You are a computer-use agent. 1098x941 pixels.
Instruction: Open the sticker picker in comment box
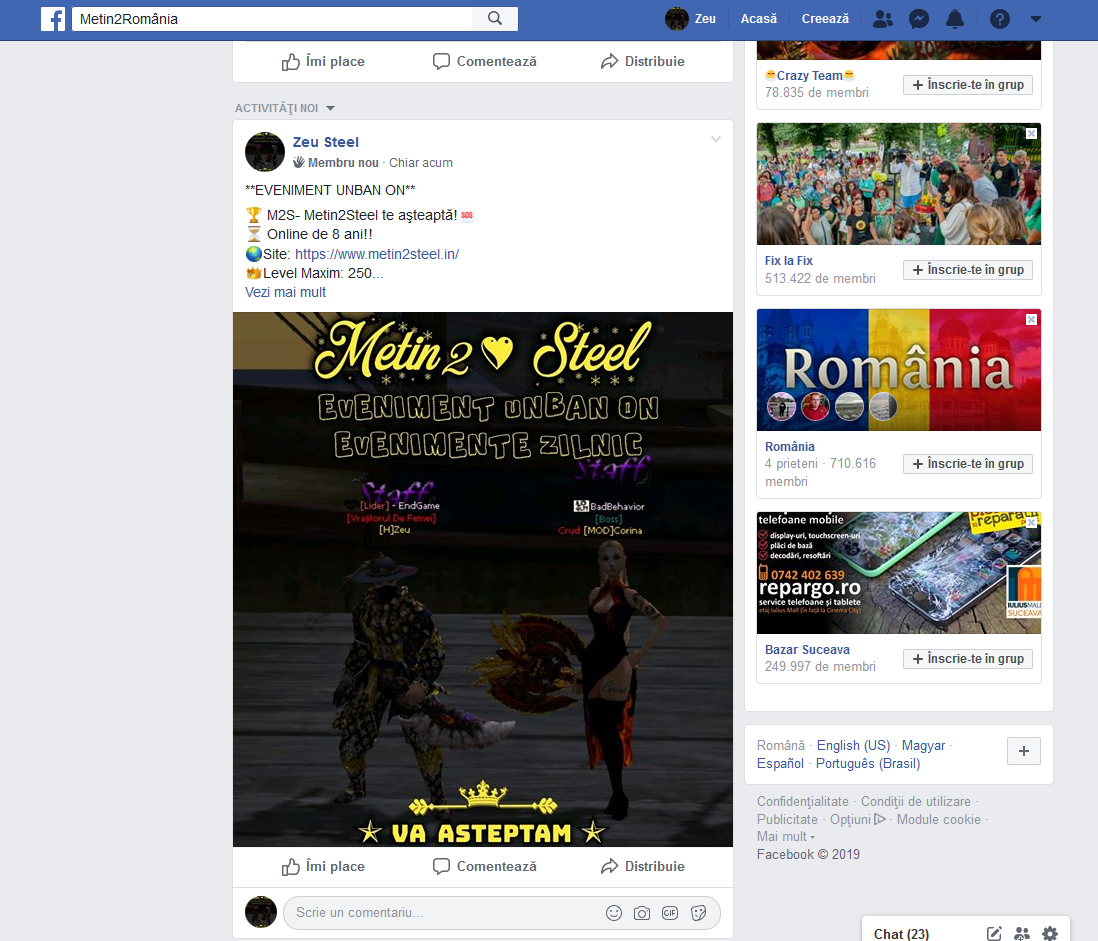(698, 913)
